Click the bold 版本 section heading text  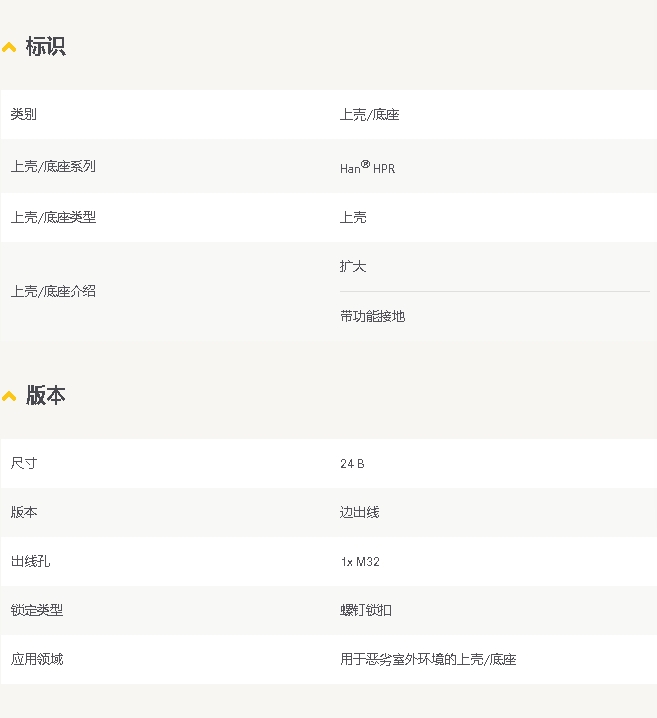(45, 395)
